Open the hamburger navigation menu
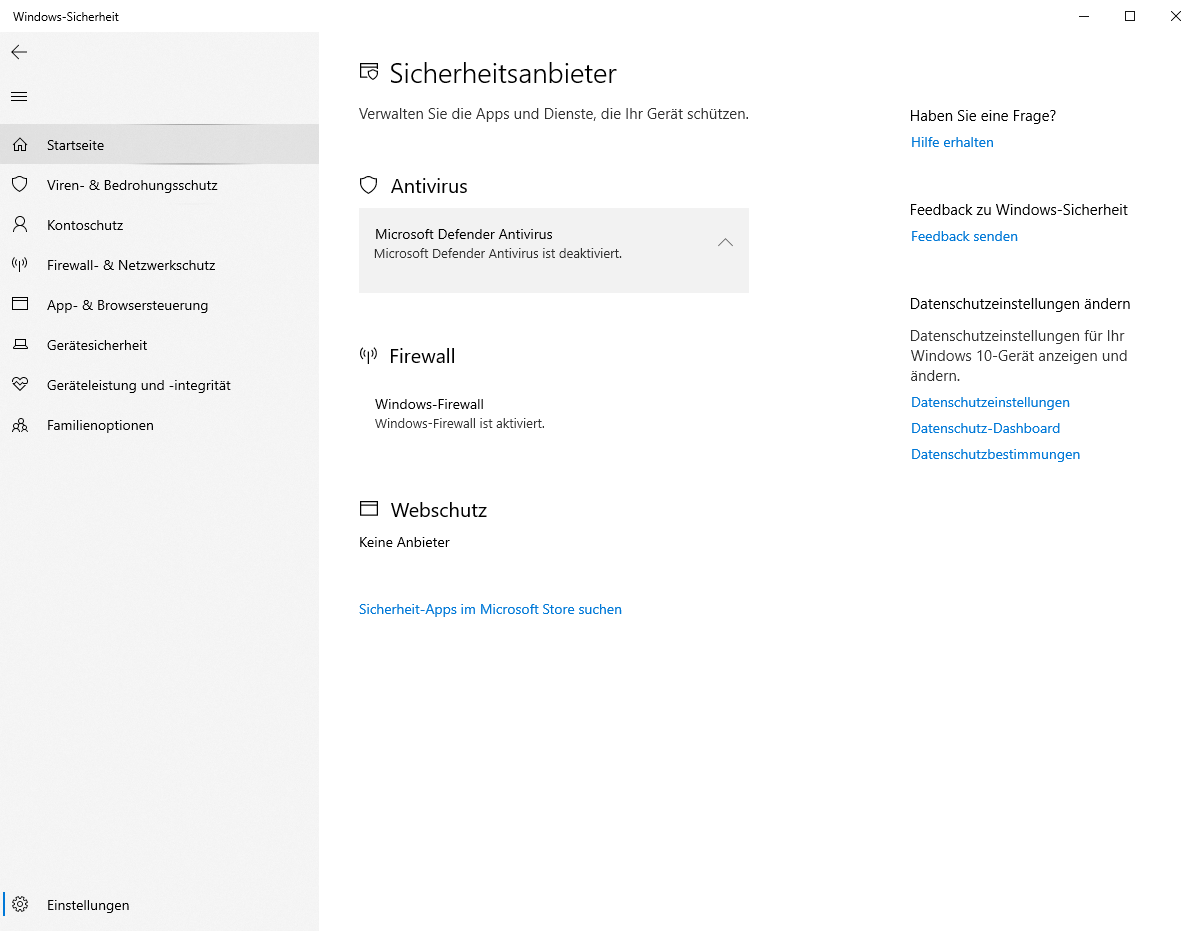Screen dimensions: 1198x931 click(19, 96)
